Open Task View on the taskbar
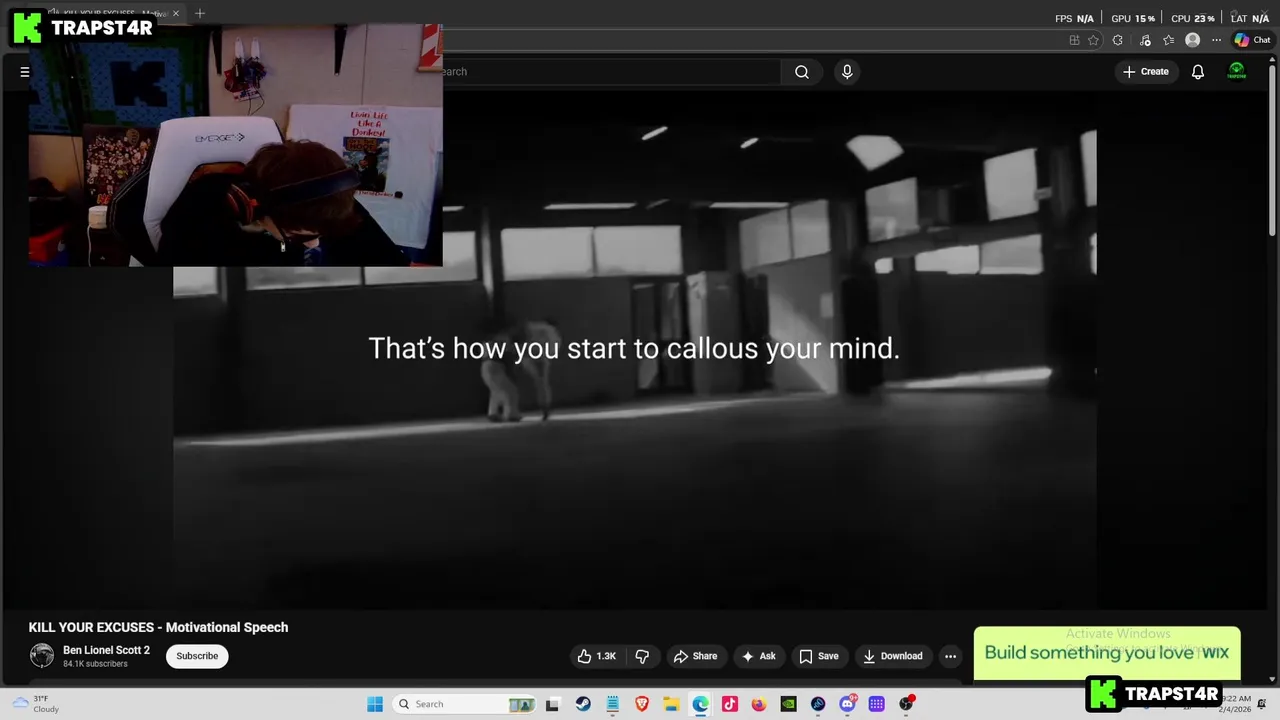 552,704
